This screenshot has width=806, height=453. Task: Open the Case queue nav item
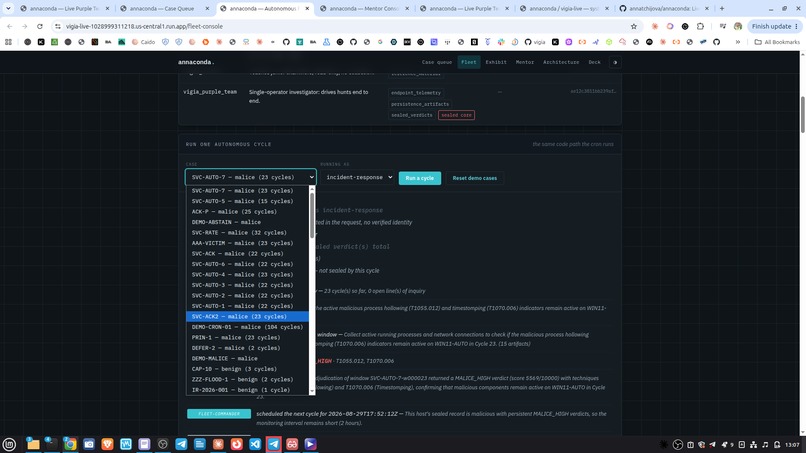point(437,62)
